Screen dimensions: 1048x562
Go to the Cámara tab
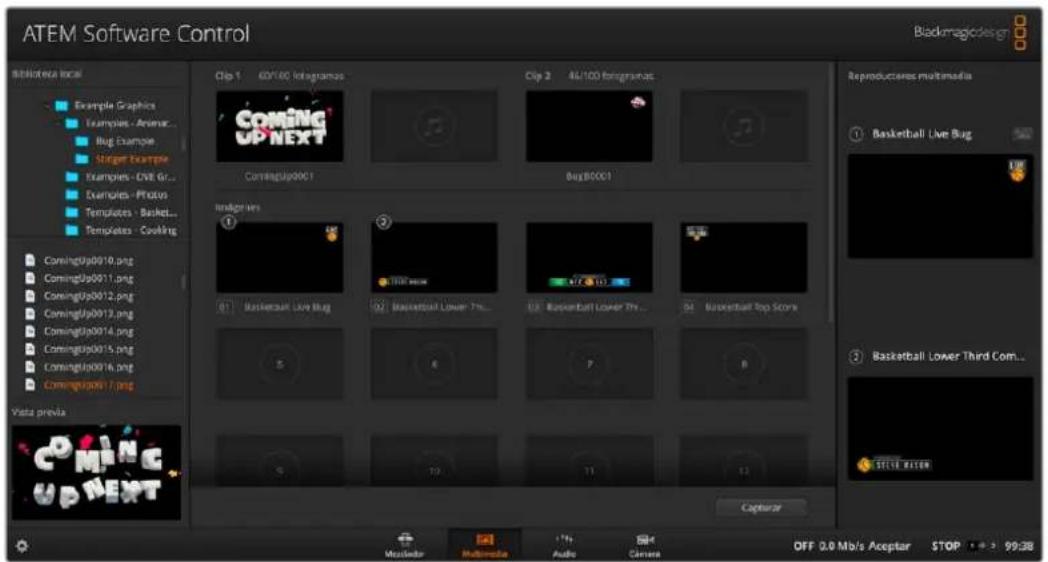(x=644, y=545)
